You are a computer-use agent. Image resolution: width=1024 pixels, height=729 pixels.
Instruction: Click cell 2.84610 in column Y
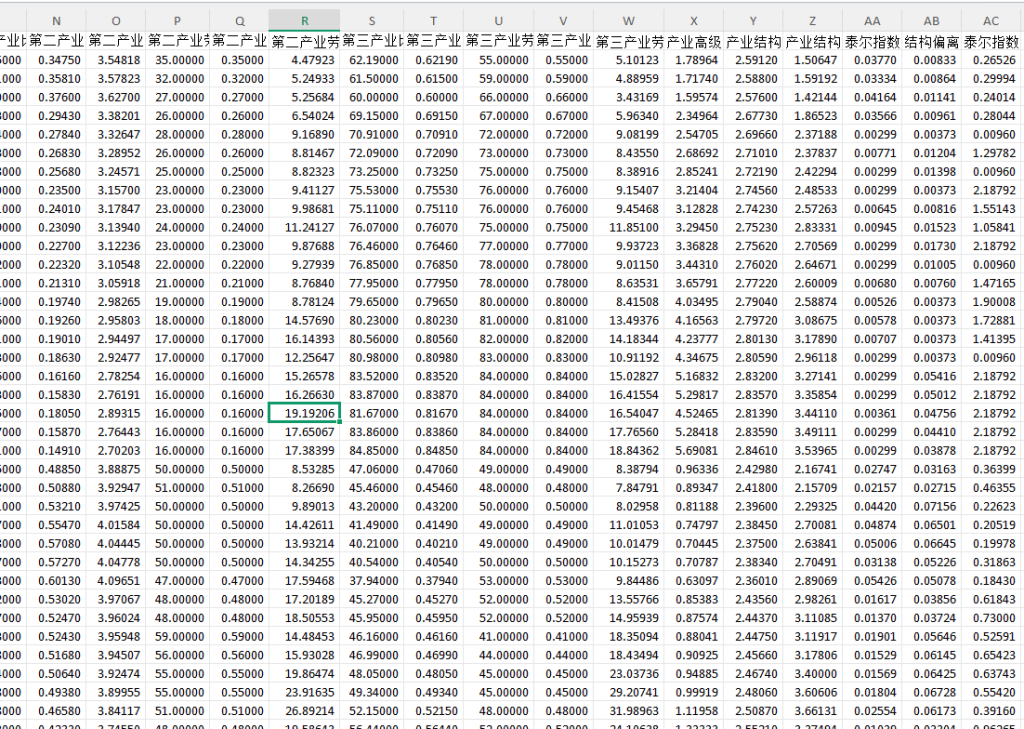tap(753, 451)
